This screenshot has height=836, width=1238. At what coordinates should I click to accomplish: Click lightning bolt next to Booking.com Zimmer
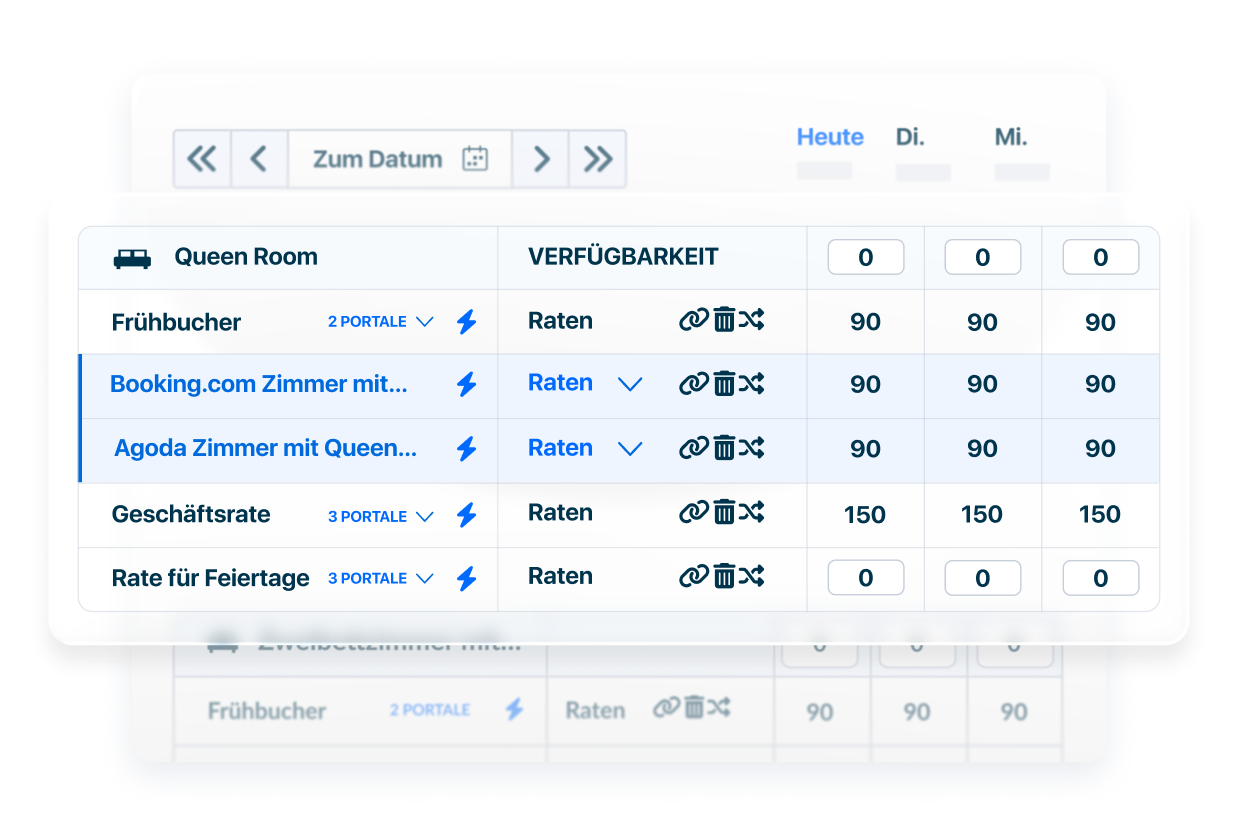[x=466, y=384]
